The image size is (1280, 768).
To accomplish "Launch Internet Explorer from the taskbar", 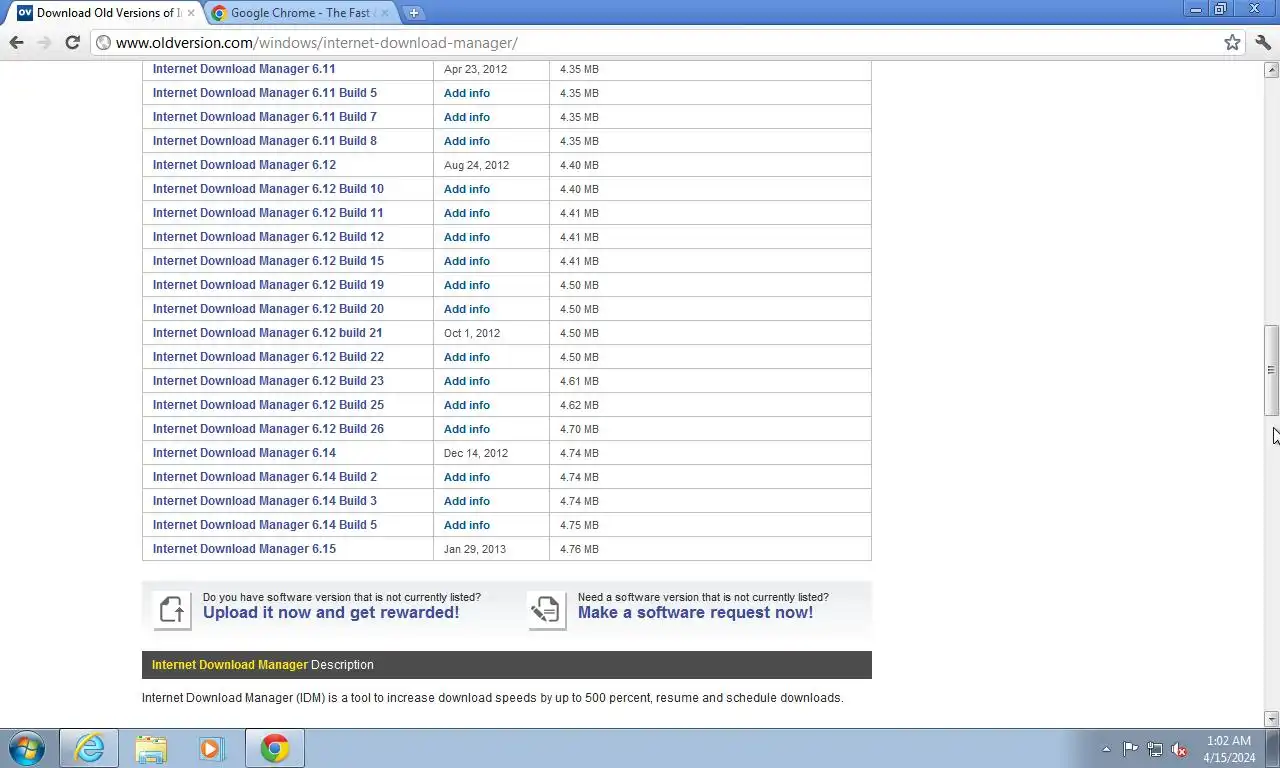I will (x=89, y=748).
